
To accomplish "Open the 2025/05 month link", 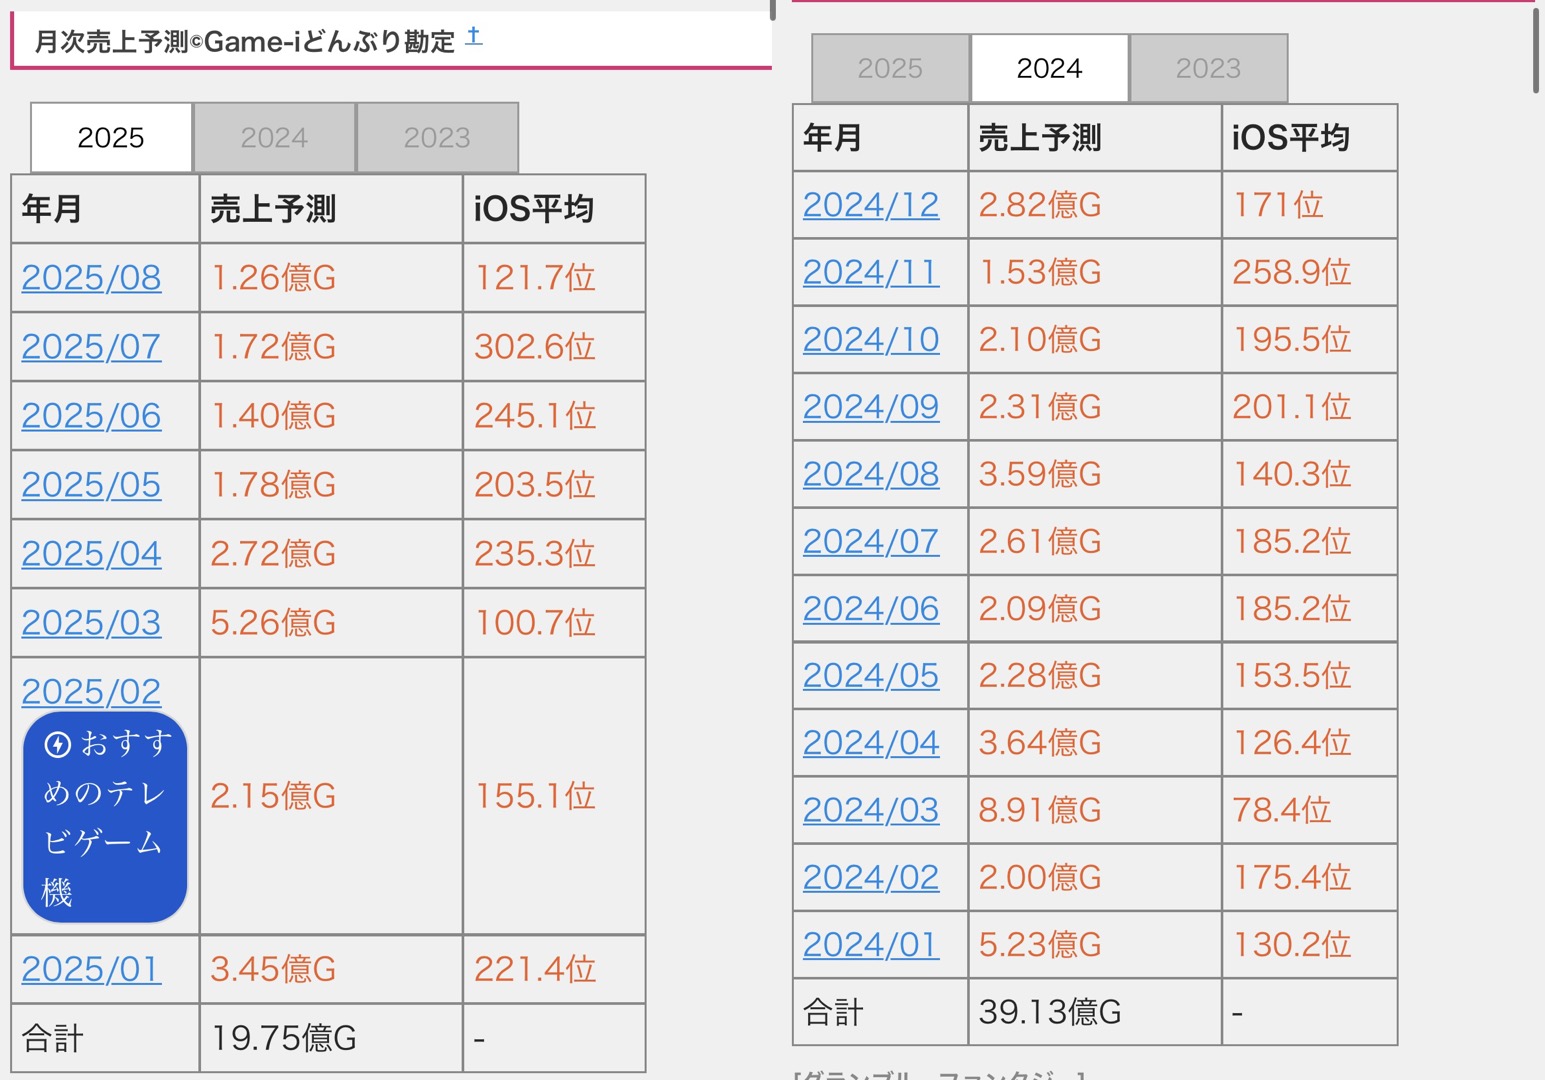I will pyautogui.click(x=91, y=485).
